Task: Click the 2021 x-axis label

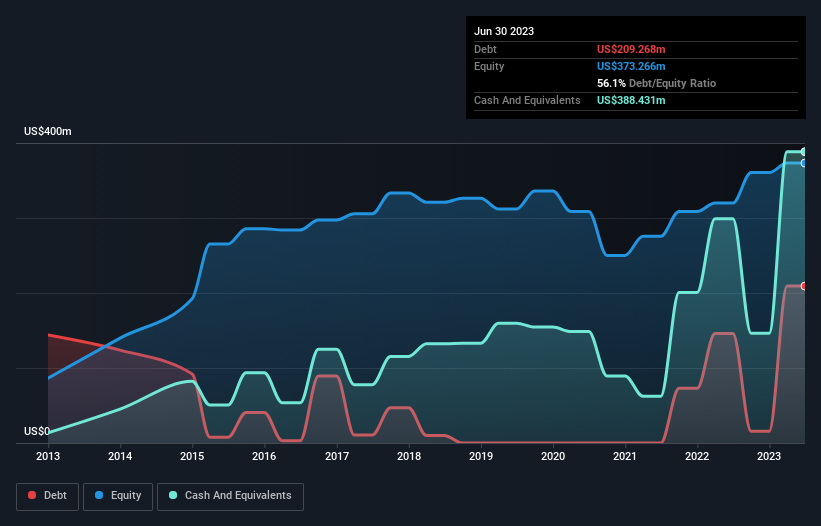Action: click(x=625, y=456)
